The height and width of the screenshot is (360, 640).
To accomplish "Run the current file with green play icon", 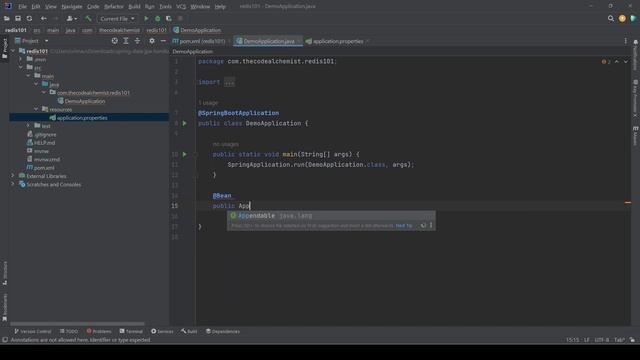I will (x=146, y=18).
